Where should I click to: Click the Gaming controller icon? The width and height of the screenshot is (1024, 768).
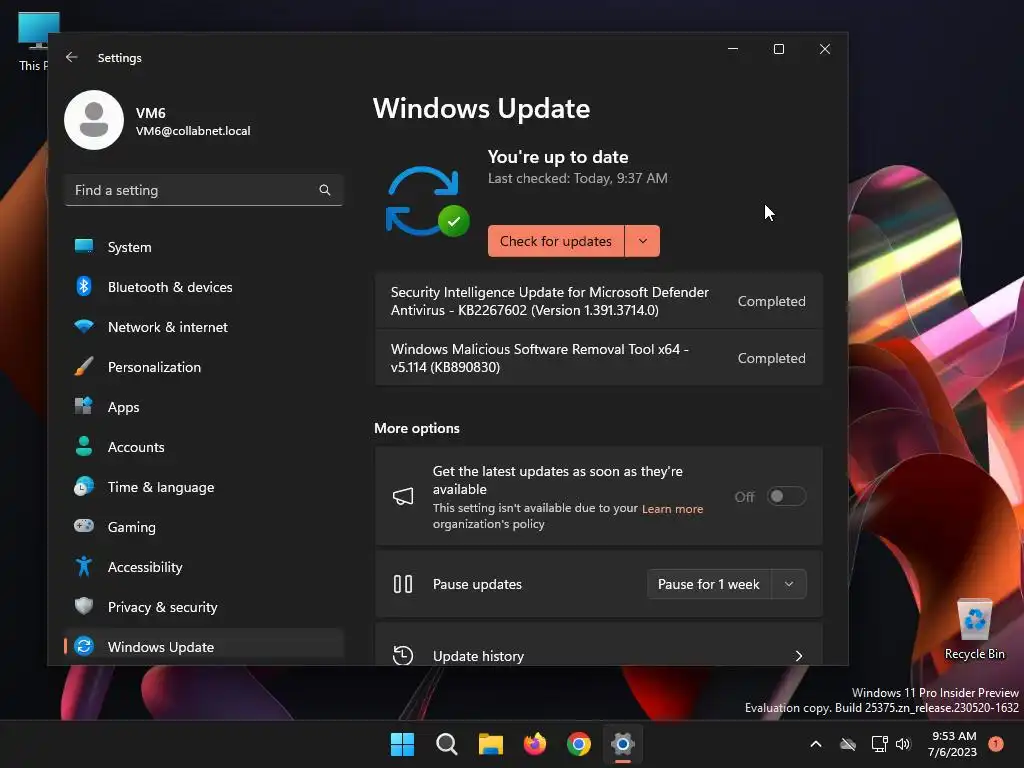click(x=84, y=526)
